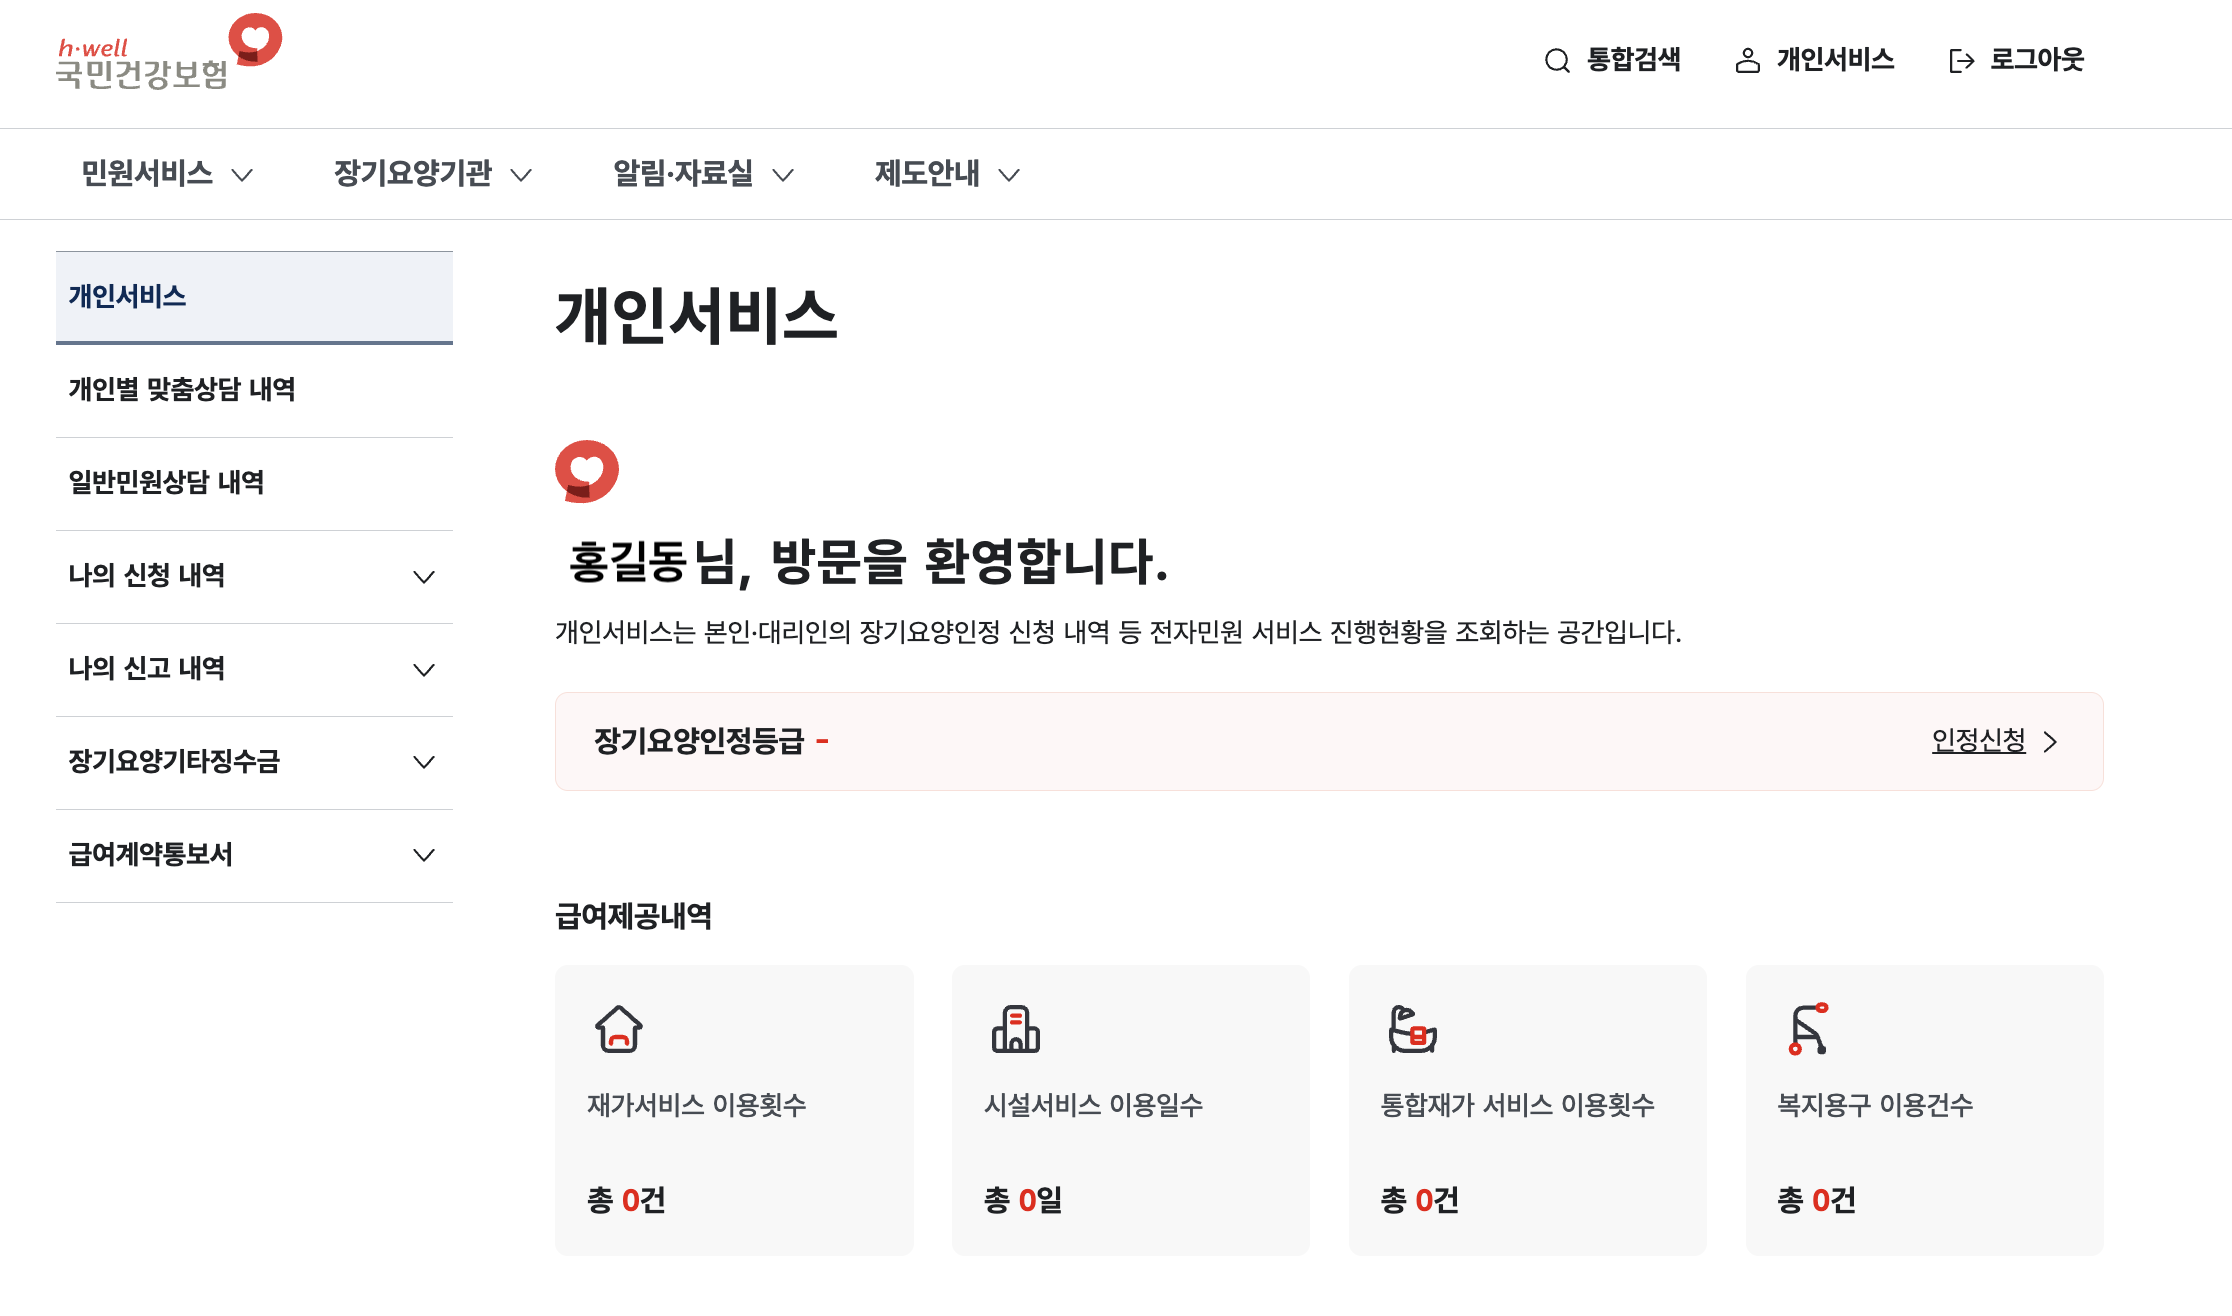Click the 장기요양인정등급 label
Viewport: 2232px width, 1316px height.
[699, 741]
